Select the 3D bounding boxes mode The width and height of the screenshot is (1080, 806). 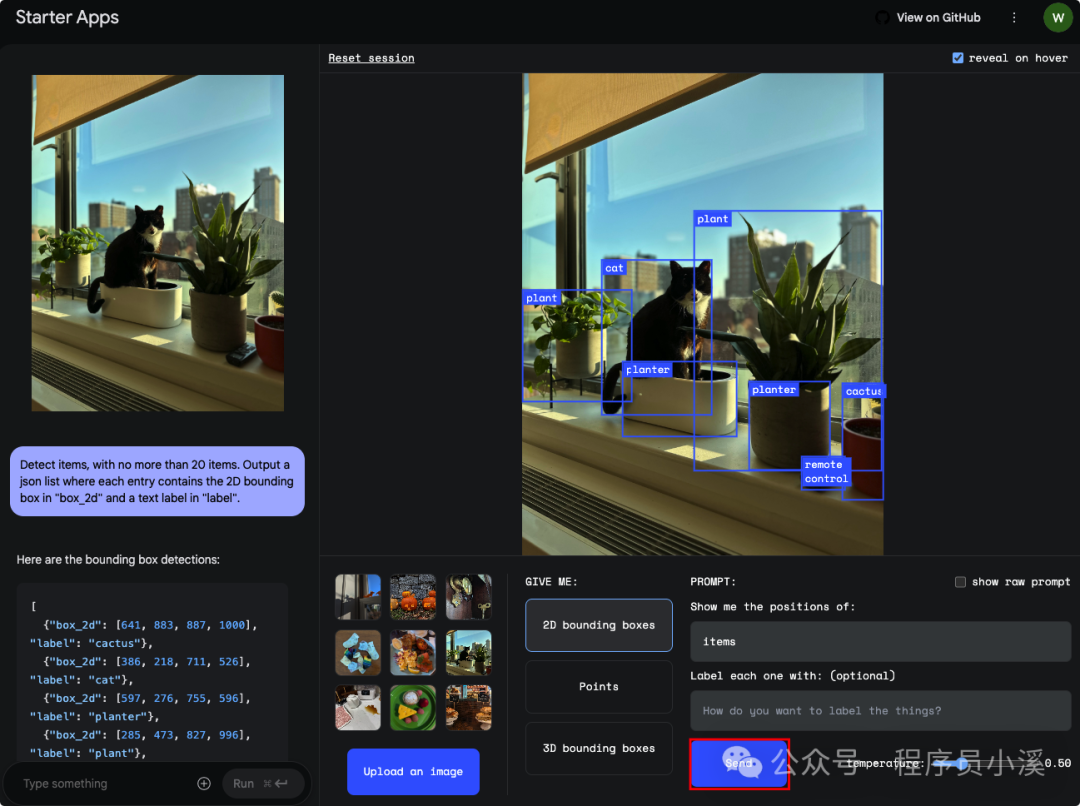[x=599, y=748]
